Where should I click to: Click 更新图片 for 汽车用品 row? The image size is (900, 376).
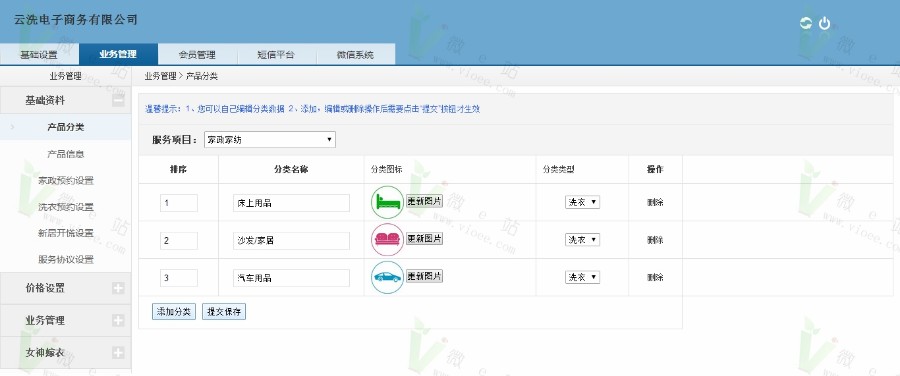pos(424,276)
